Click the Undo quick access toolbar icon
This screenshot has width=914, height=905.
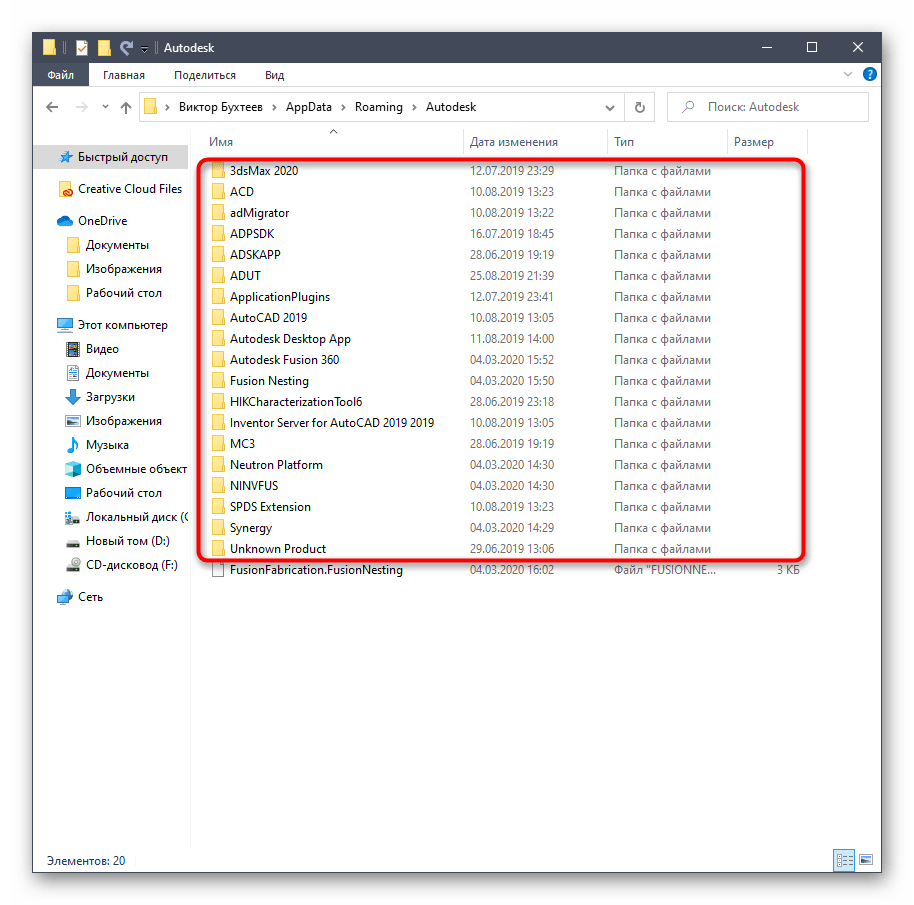pos(126,47)
